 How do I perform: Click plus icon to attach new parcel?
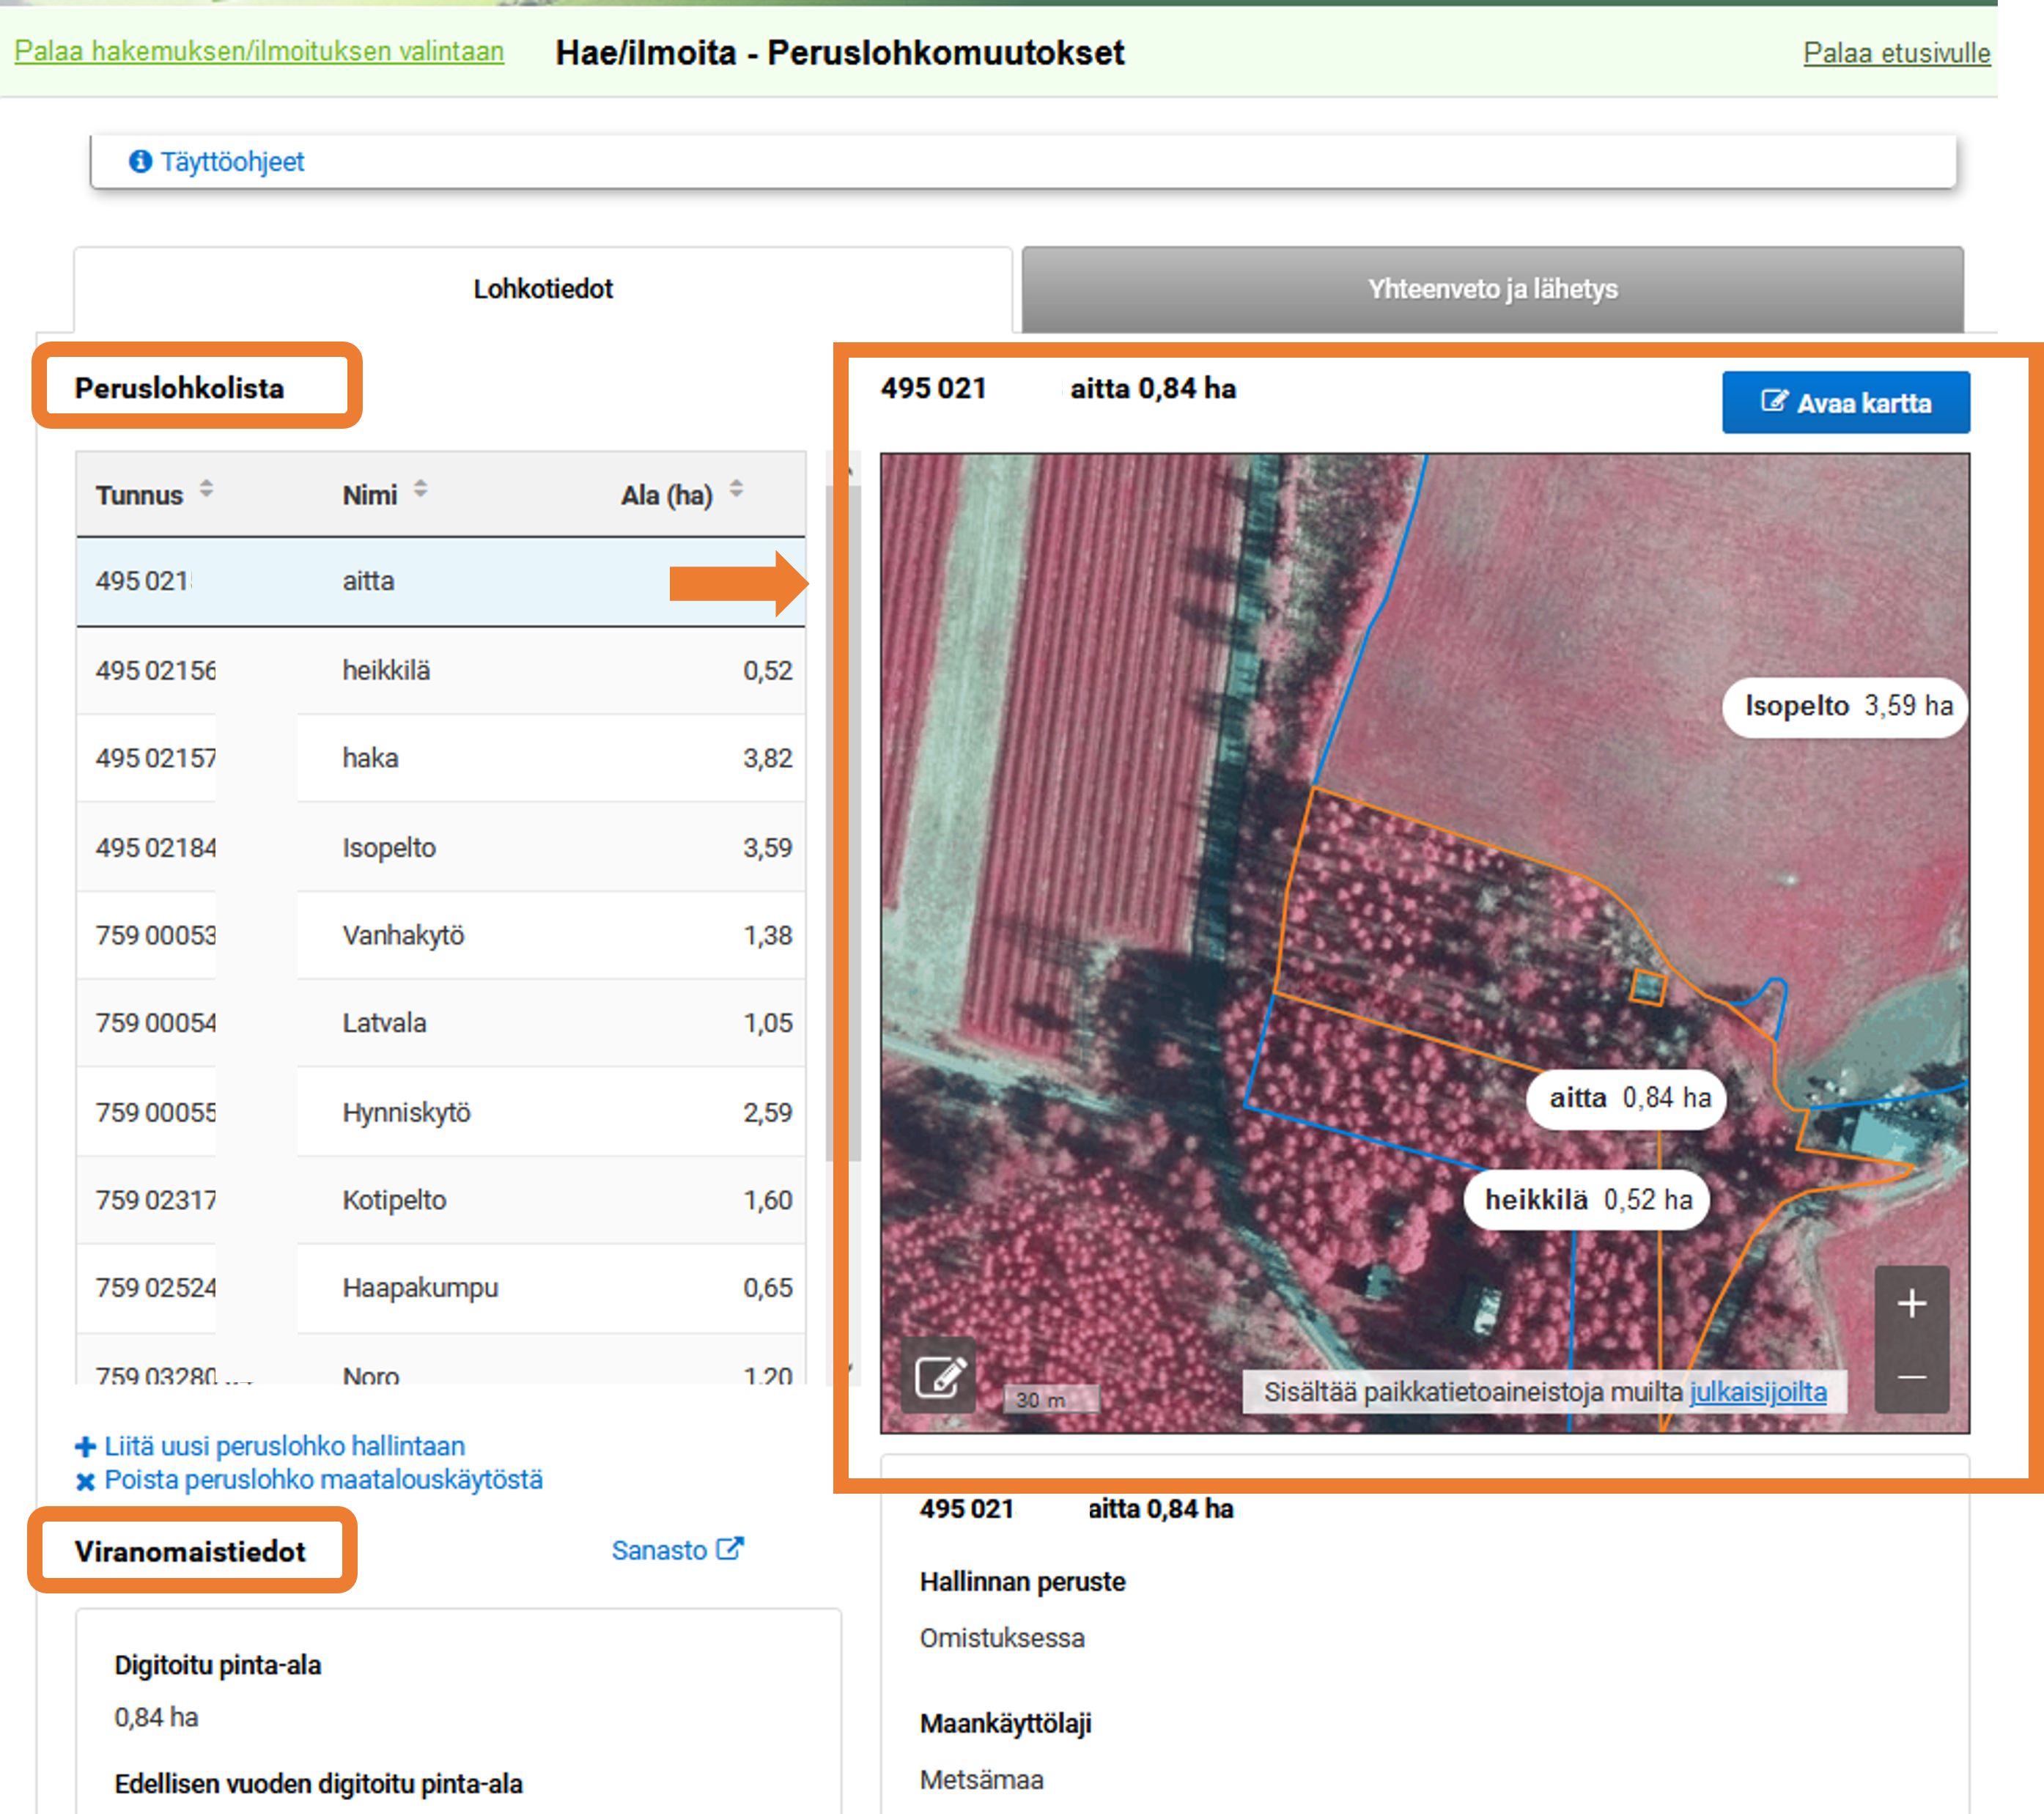tap(86, 1447)
